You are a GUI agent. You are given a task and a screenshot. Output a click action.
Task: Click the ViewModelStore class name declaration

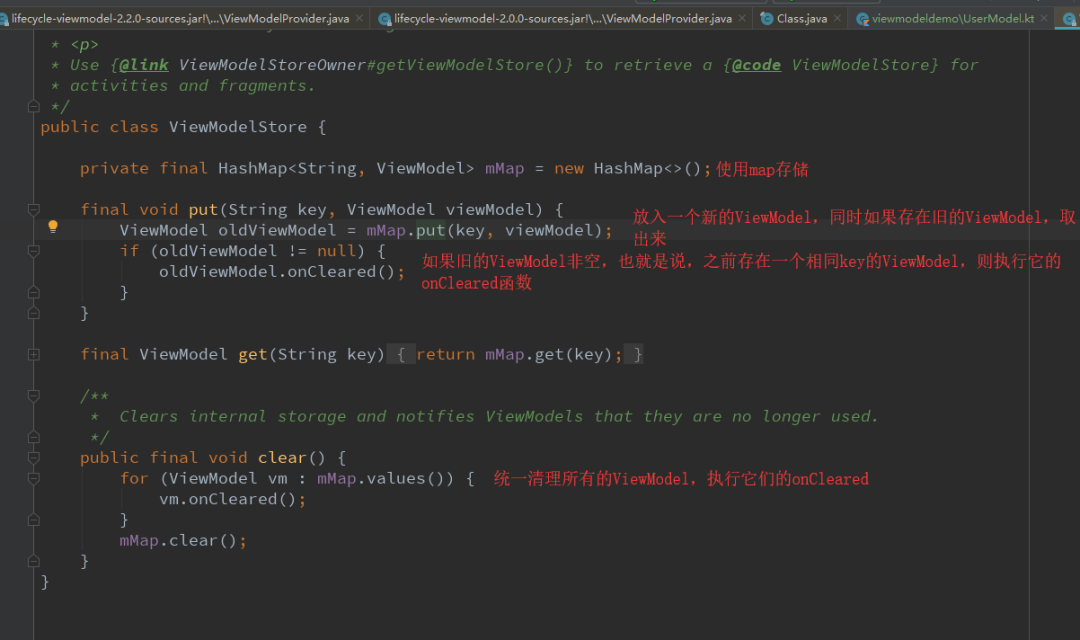(x=238, y=127)
